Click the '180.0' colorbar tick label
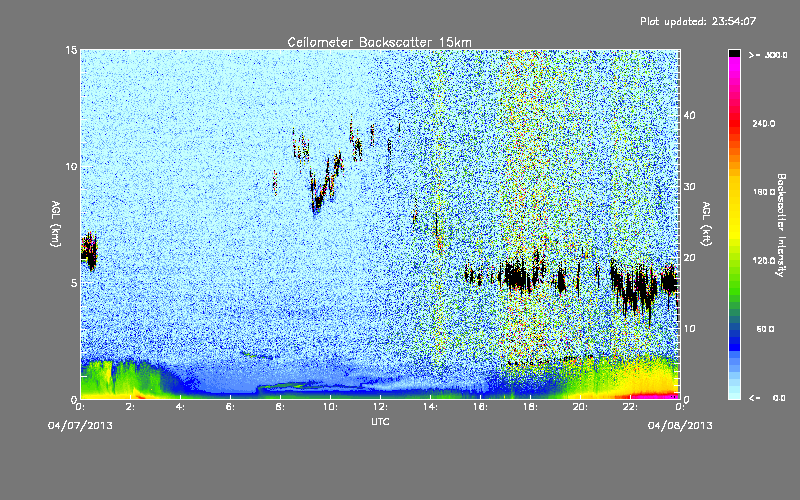 (764, 192)
